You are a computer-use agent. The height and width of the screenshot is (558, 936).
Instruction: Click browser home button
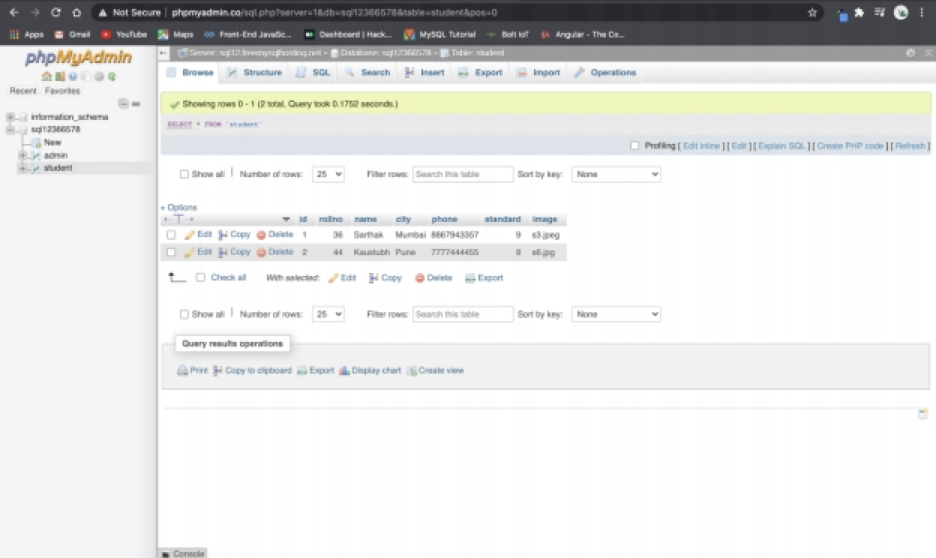(76, 13)
